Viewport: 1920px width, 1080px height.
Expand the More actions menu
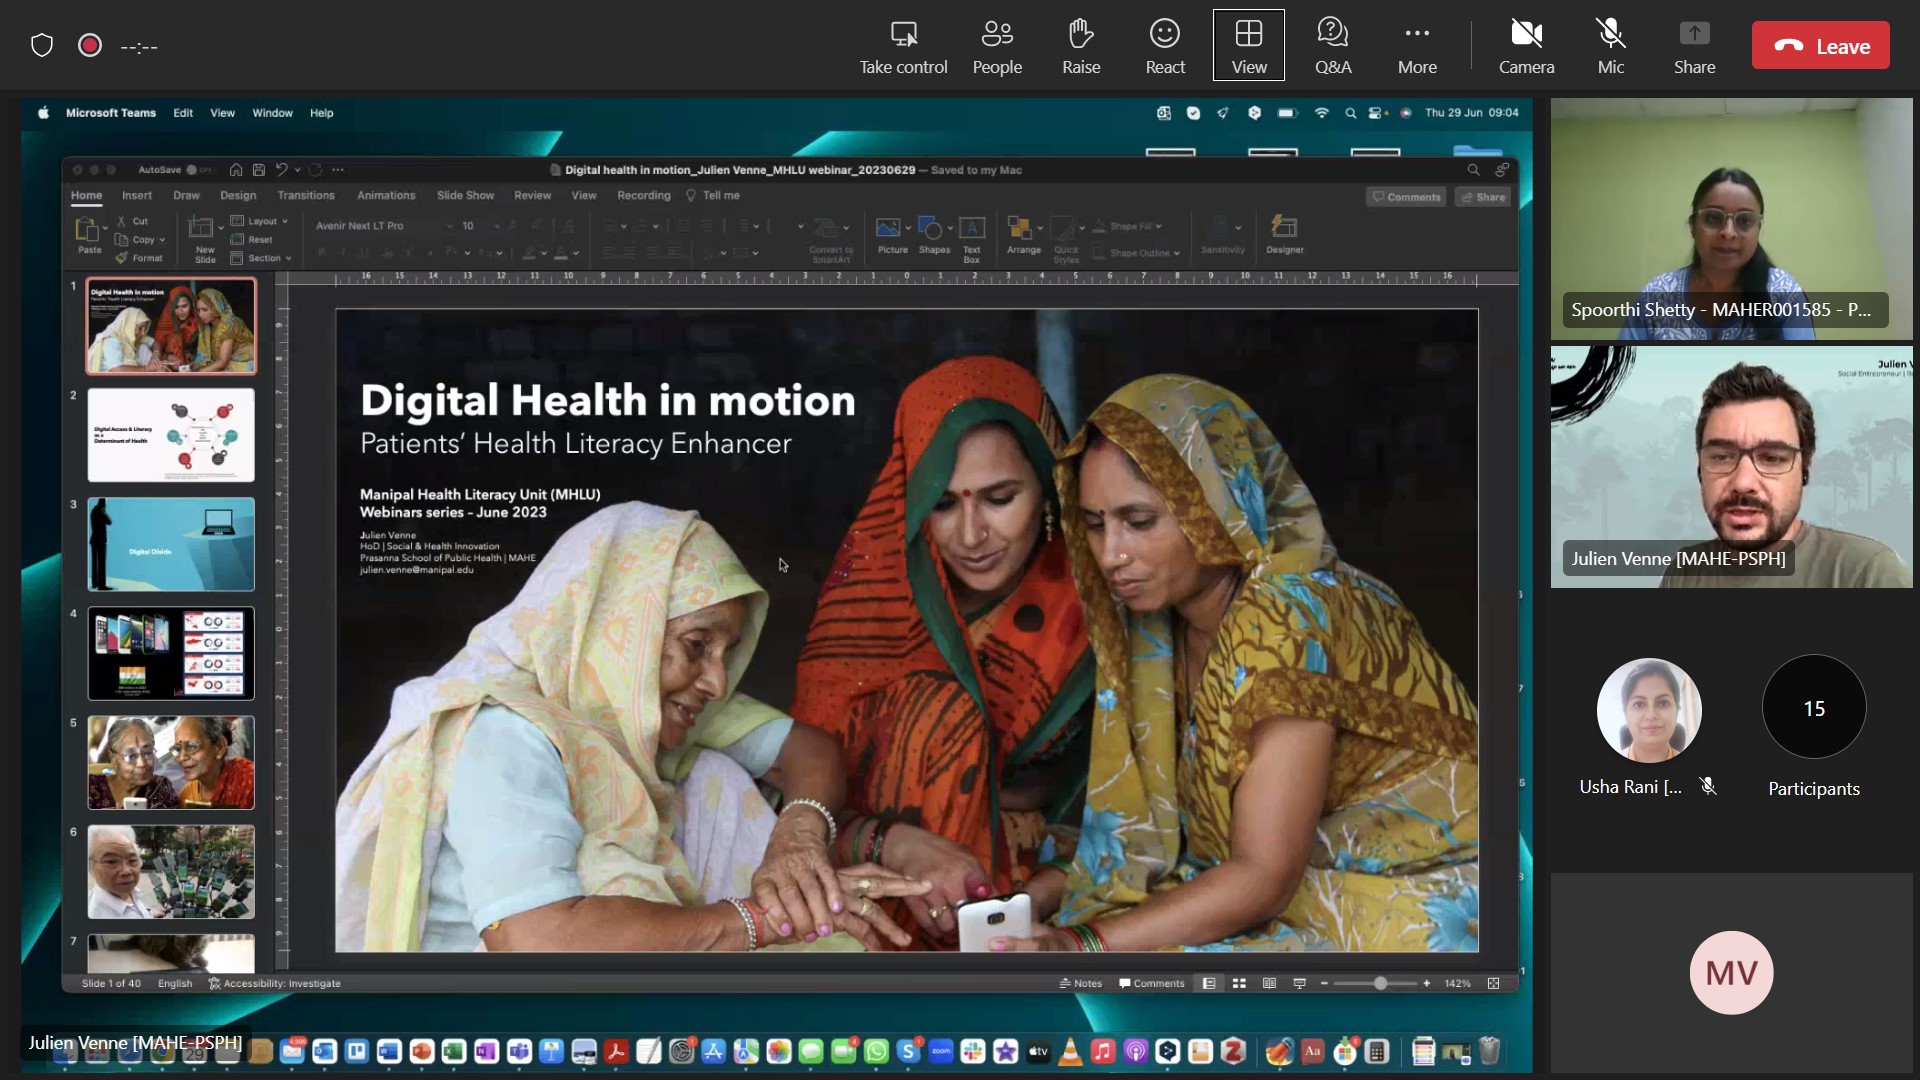pyautogui.click(x=1416, y=46)
